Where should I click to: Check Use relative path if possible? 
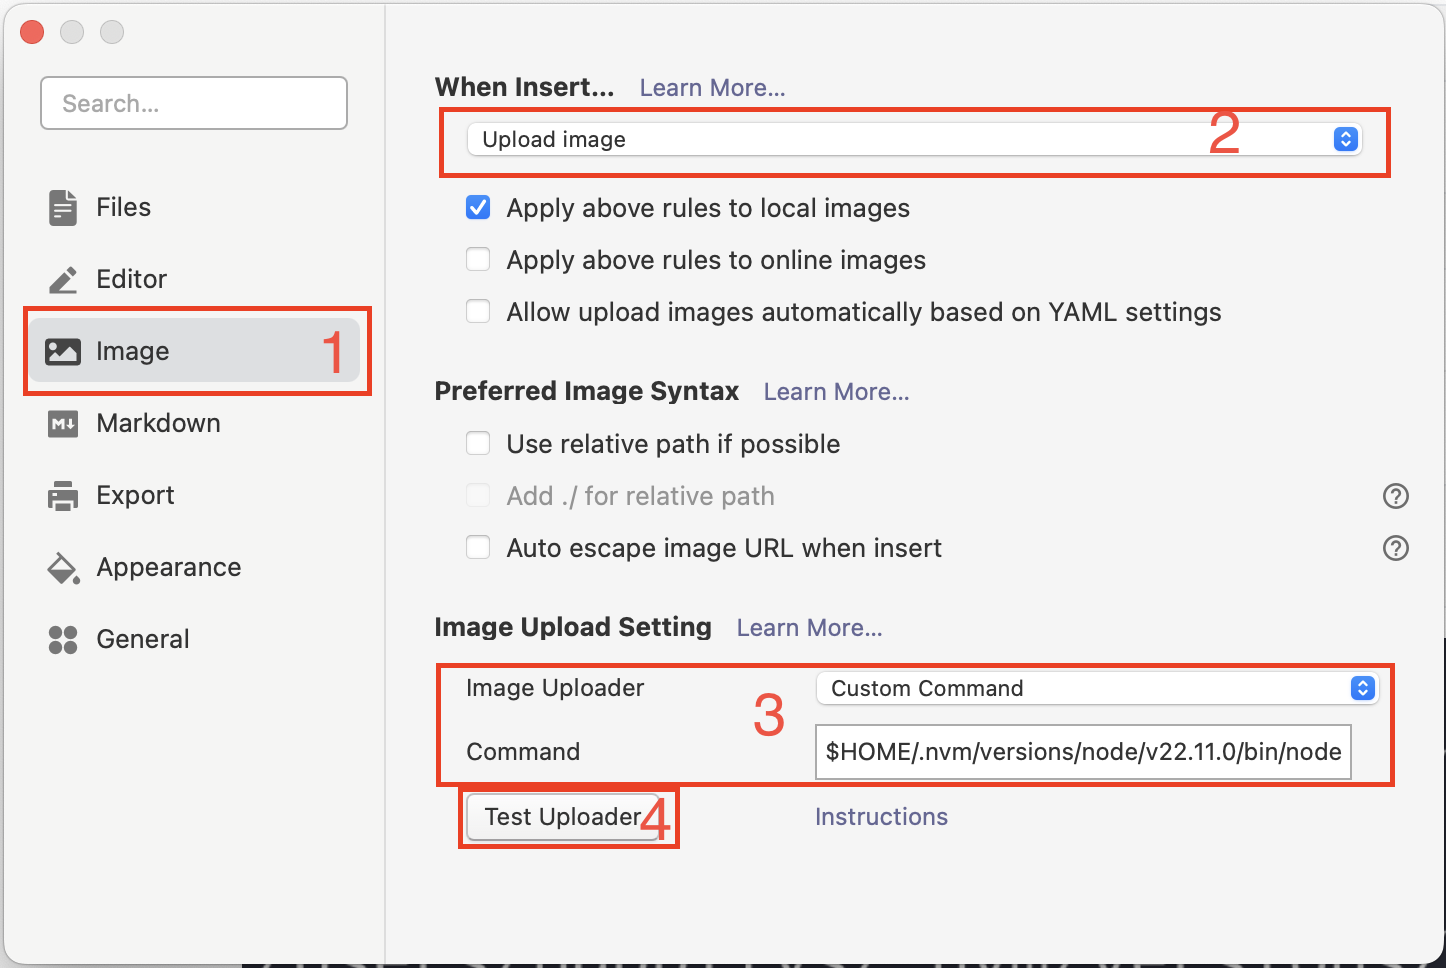coord(478,444)
